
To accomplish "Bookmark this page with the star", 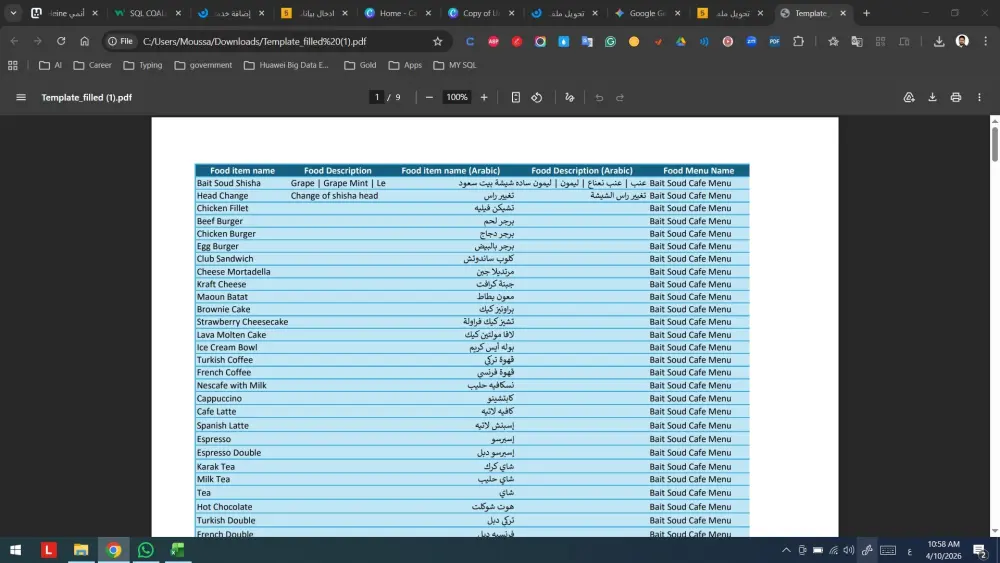I will 438,41.
